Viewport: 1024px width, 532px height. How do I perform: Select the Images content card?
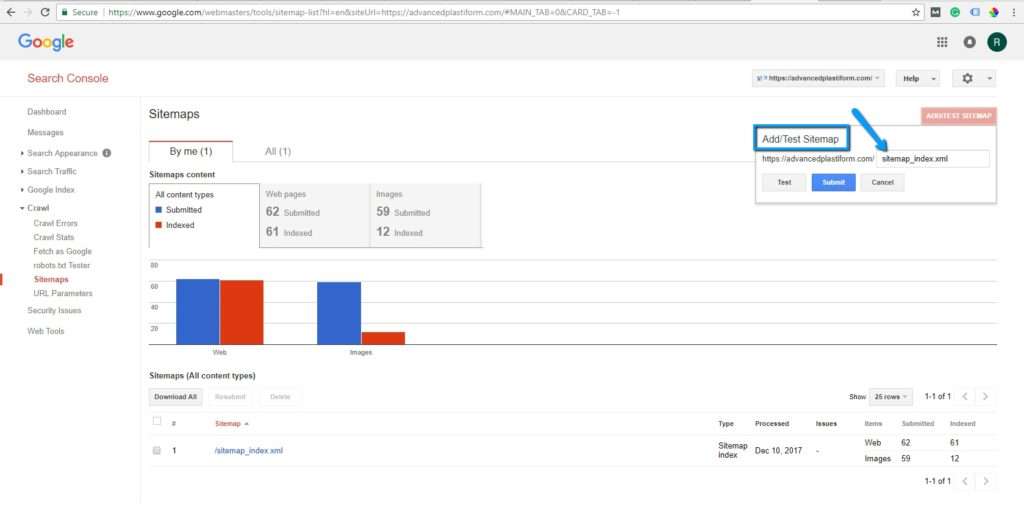tap(426, 215)
